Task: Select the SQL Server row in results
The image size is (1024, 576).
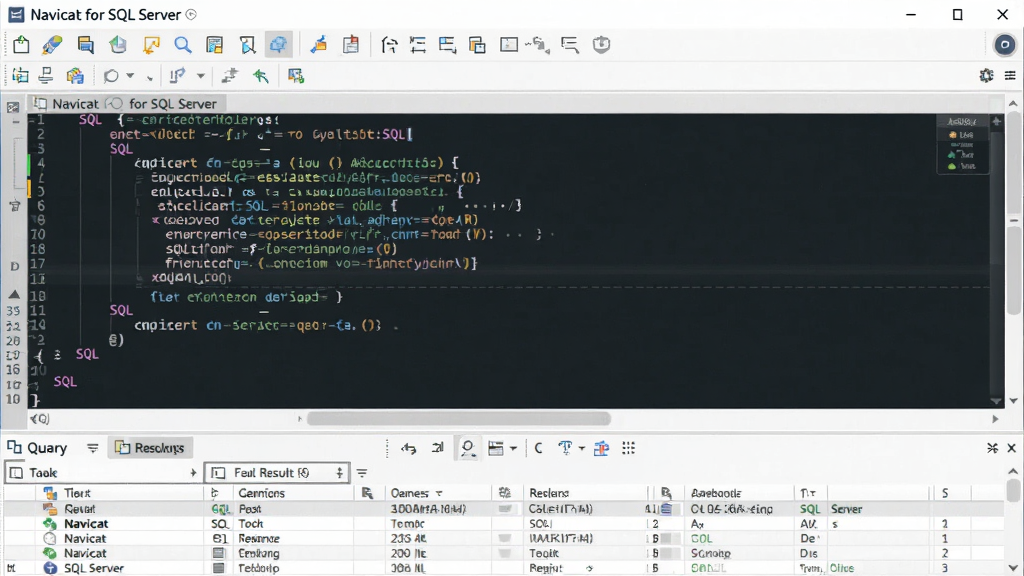Action: (503, 568)
